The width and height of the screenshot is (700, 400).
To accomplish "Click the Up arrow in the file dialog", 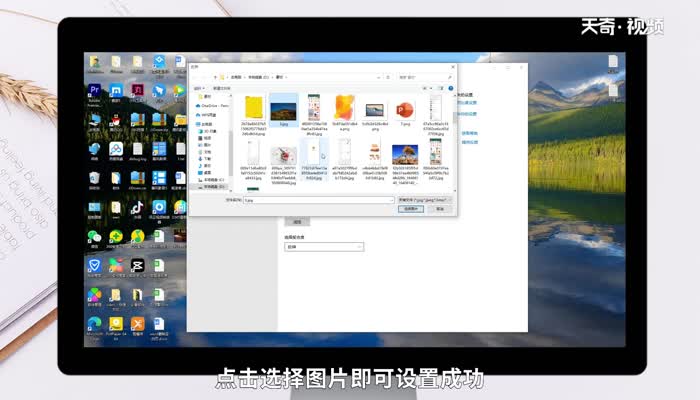I will pyautogui.click(x=216, y=77).
